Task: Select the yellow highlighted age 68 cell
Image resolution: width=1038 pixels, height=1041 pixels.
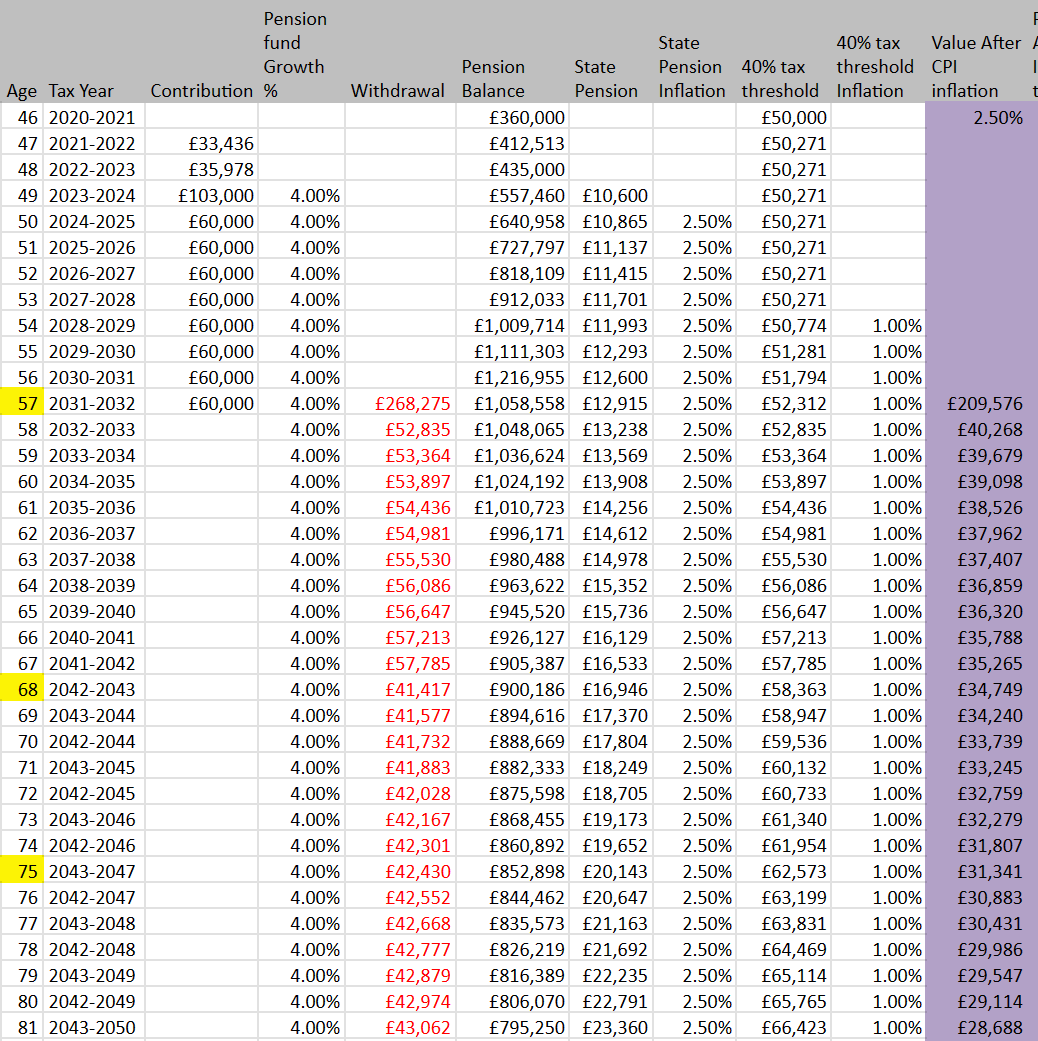Action: (x=22, y=689)
